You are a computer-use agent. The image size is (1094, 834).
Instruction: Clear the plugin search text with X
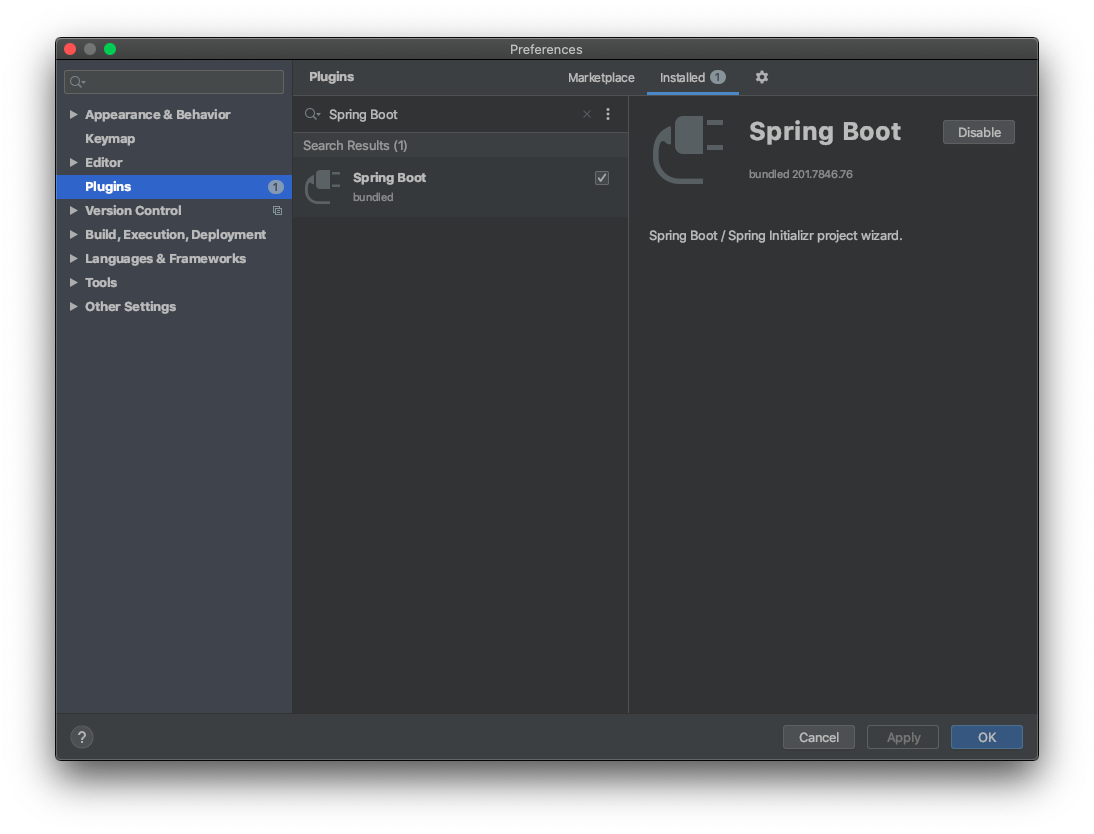[x=587, y=114]
